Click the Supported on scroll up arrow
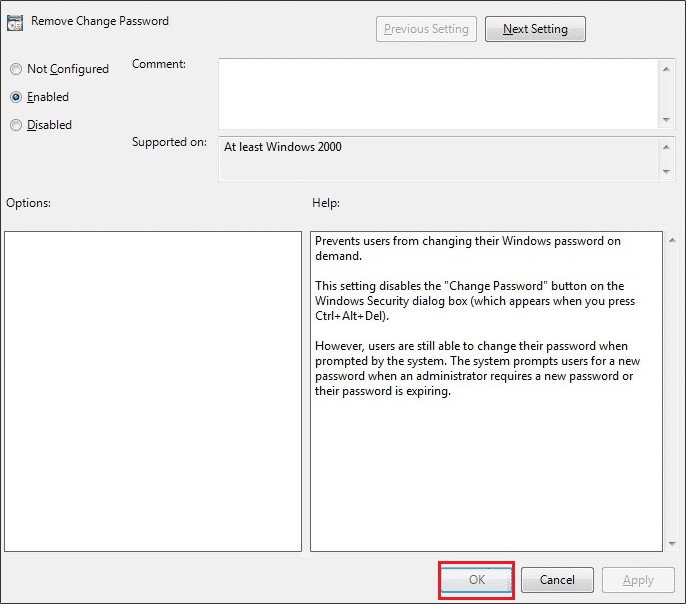Image resolution: width=686 pixels, height=604 pixels. click(x=666, y=147)
